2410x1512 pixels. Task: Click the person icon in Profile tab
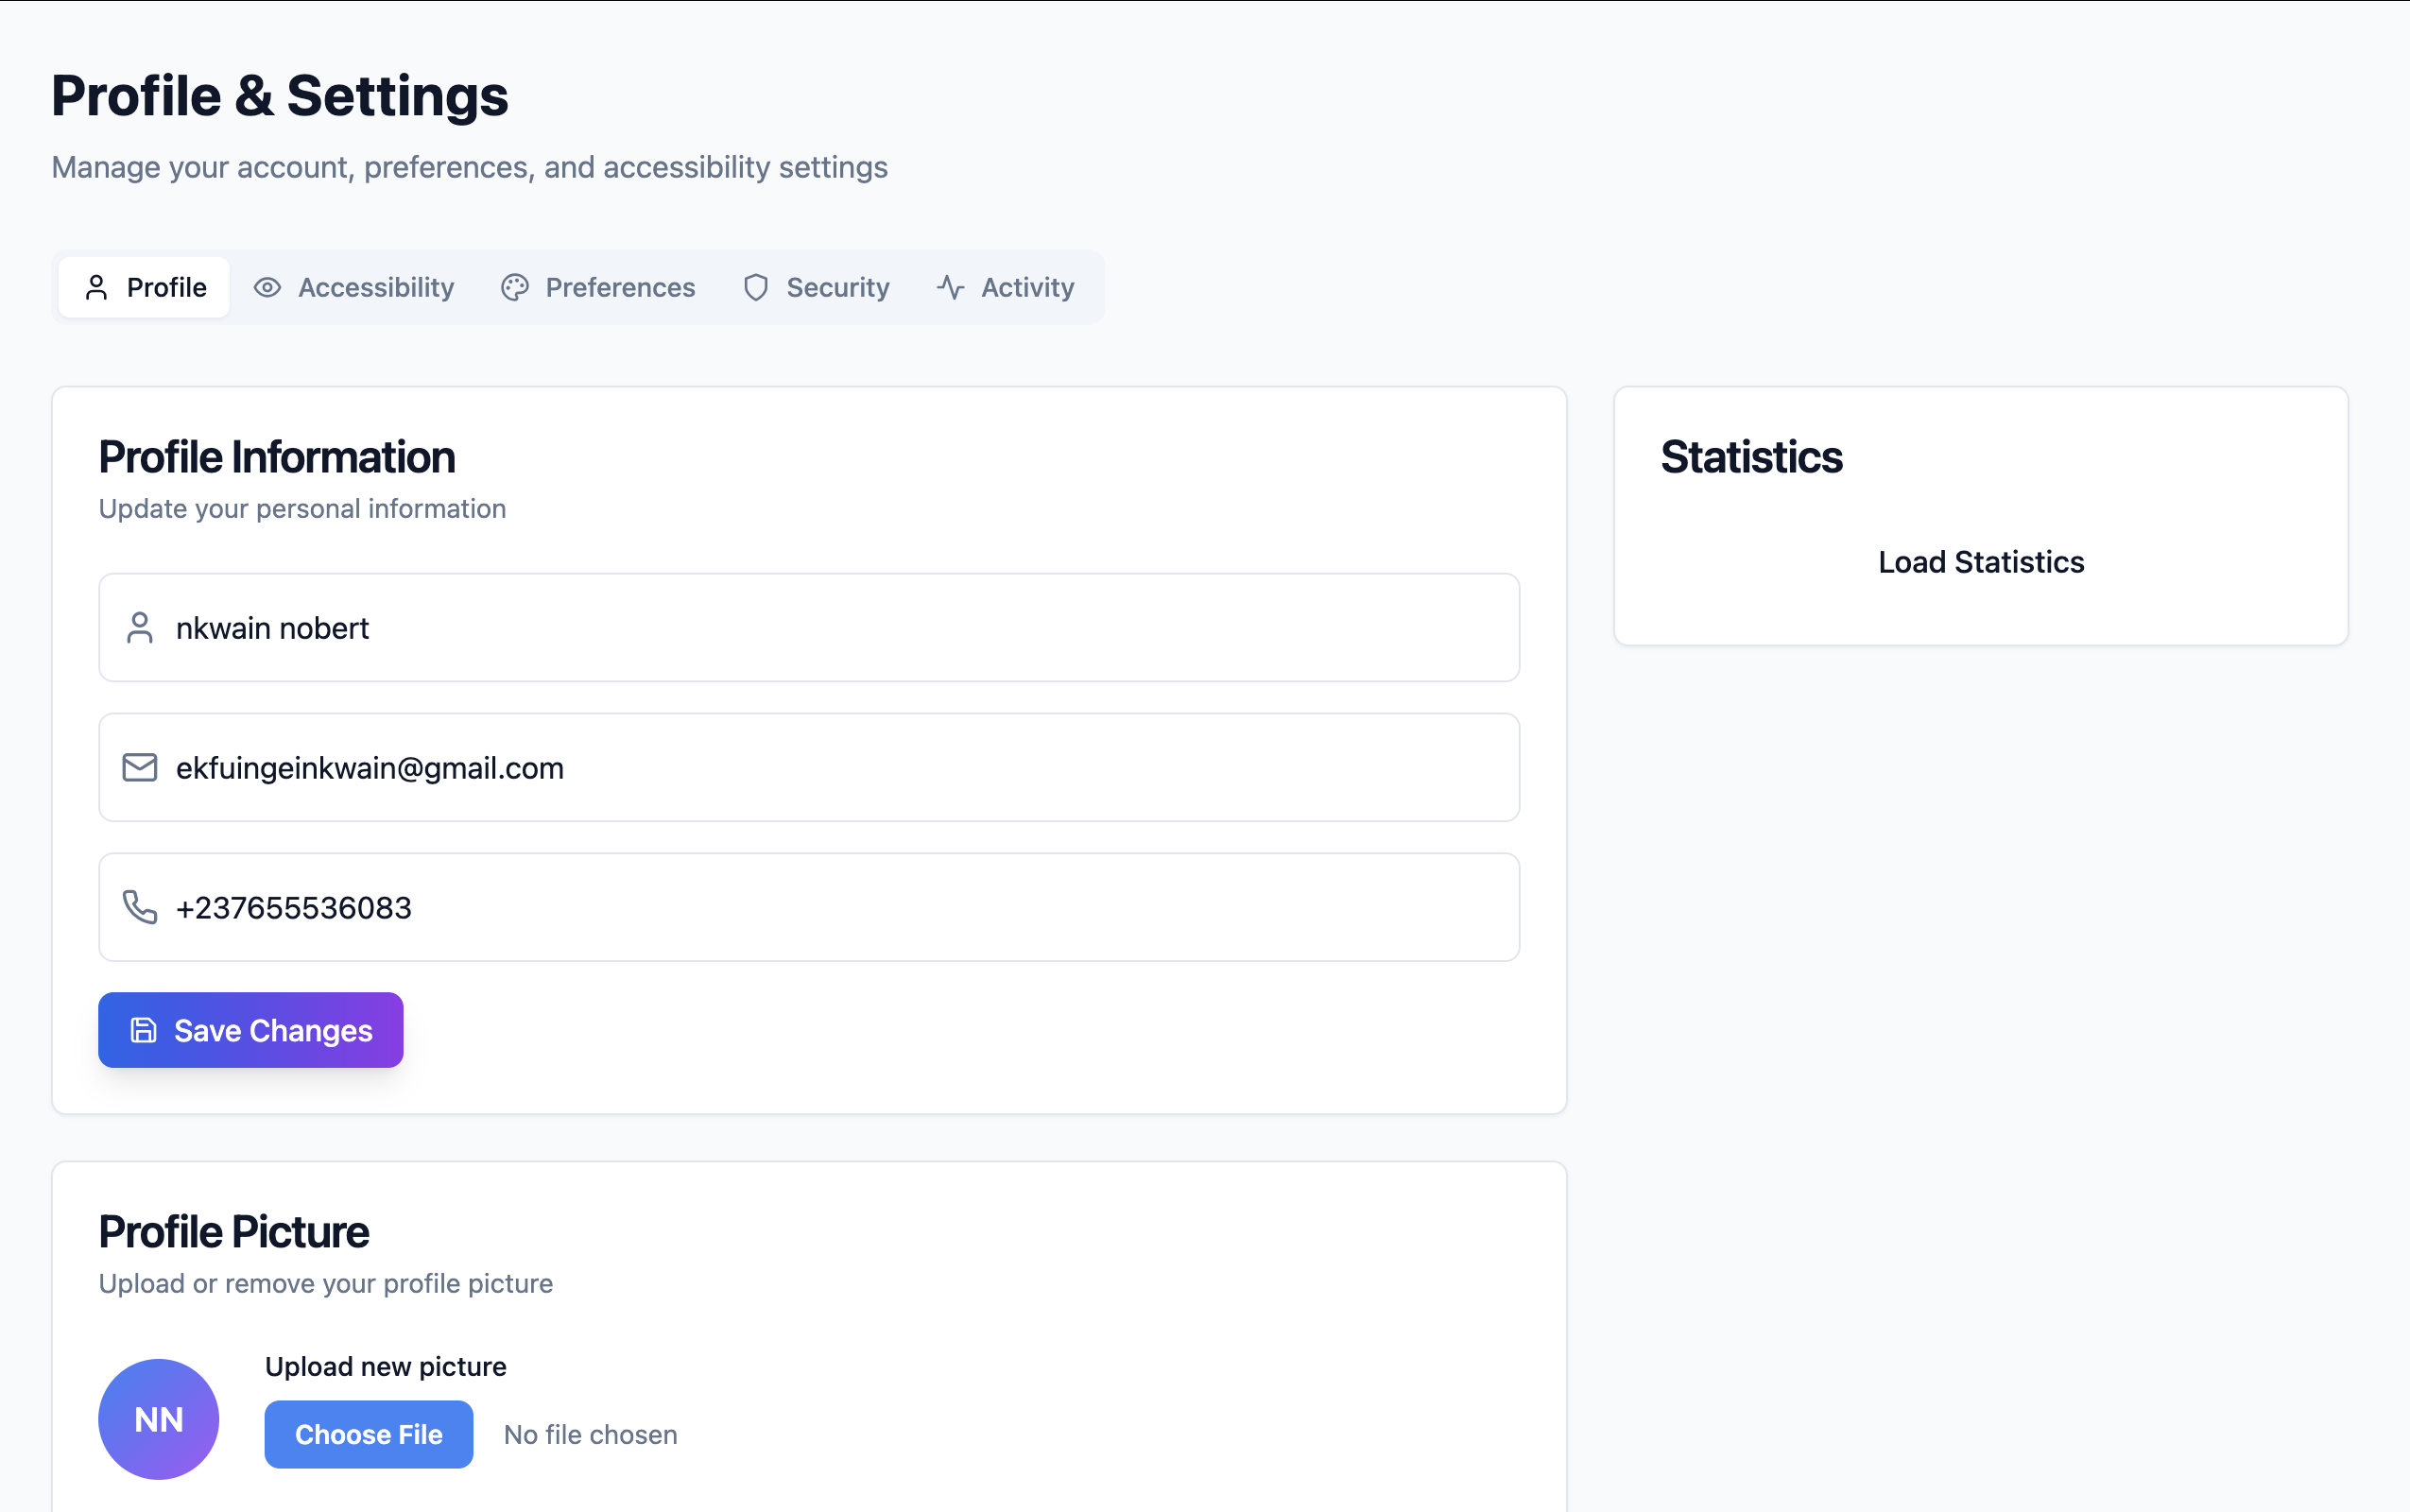pyautogui.click(x=96, y=288)
